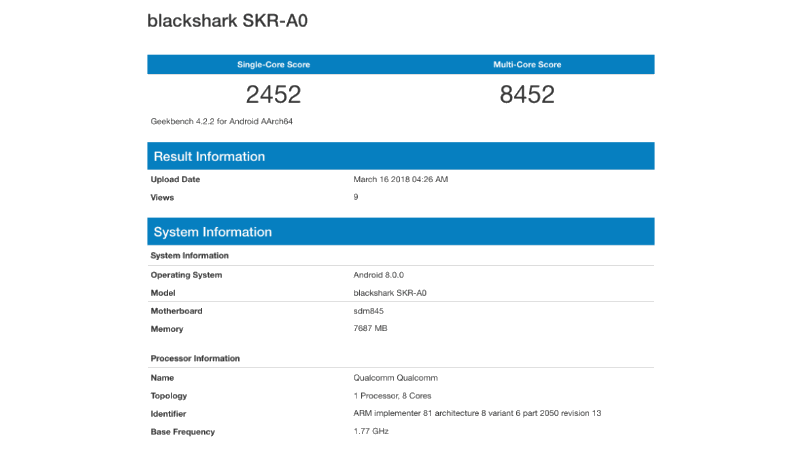Click the 'March 16 2018 04:26 AM' value
Viewport: 800px width, 450px height.
401,180
